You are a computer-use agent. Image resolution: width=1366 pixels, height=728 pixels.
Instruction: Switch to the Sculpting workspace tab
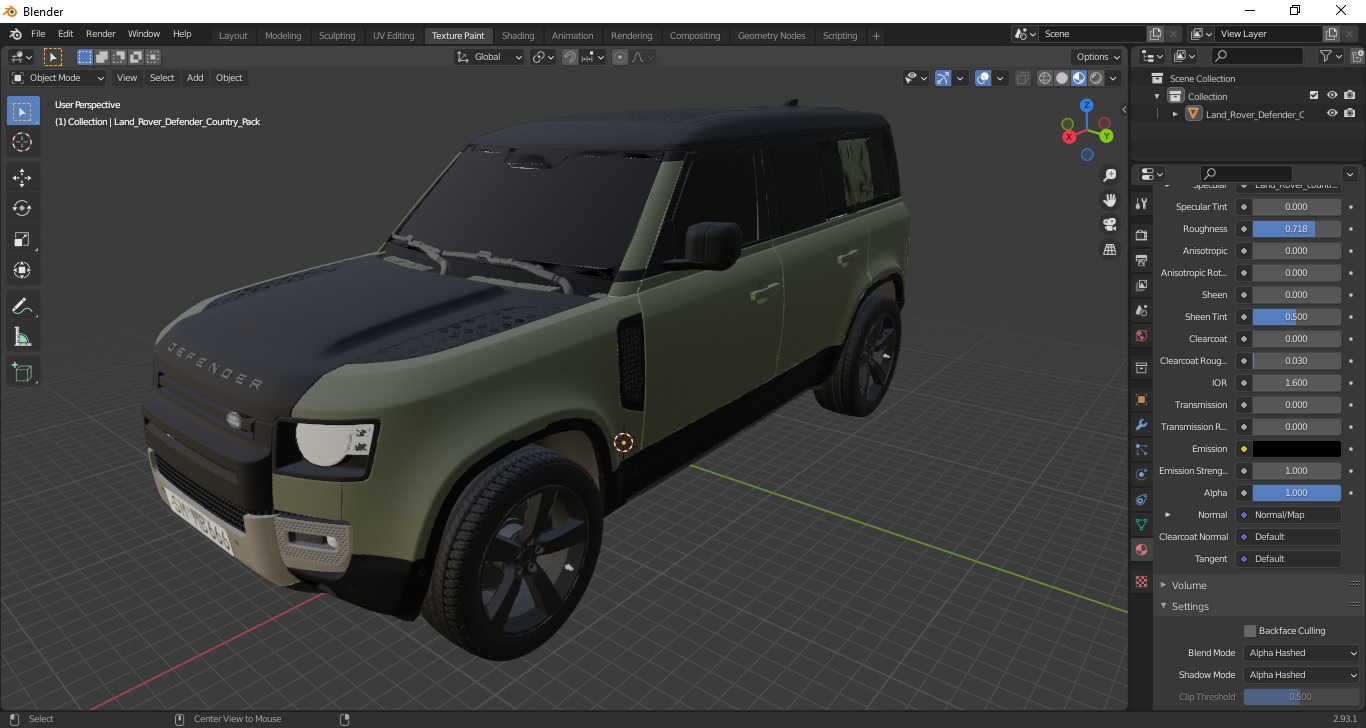[x=337, y=36]
